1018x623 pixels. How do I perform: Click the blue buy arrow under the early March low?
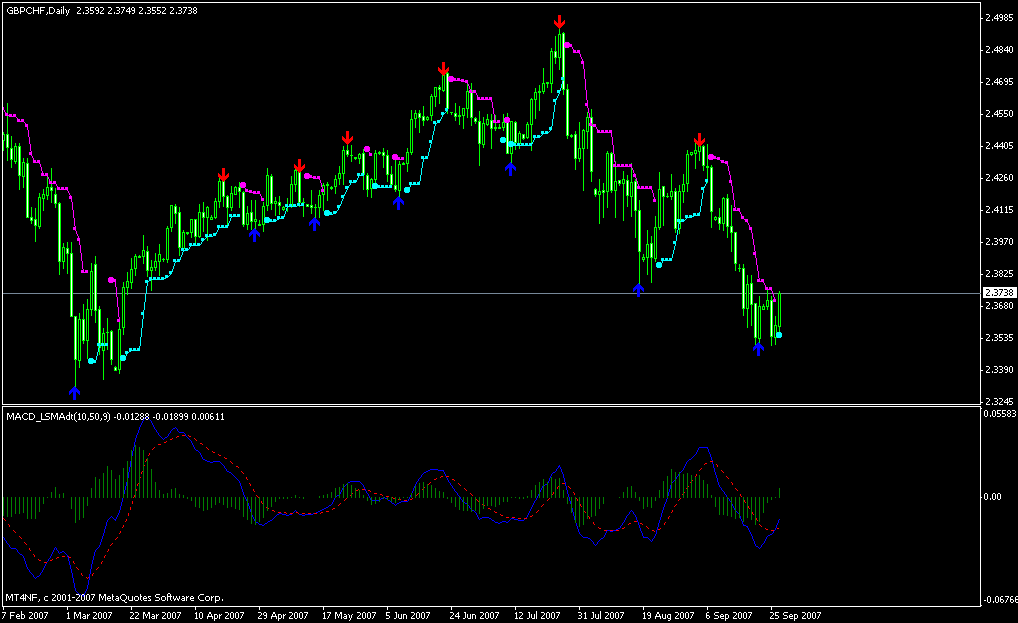click(74, 392)
